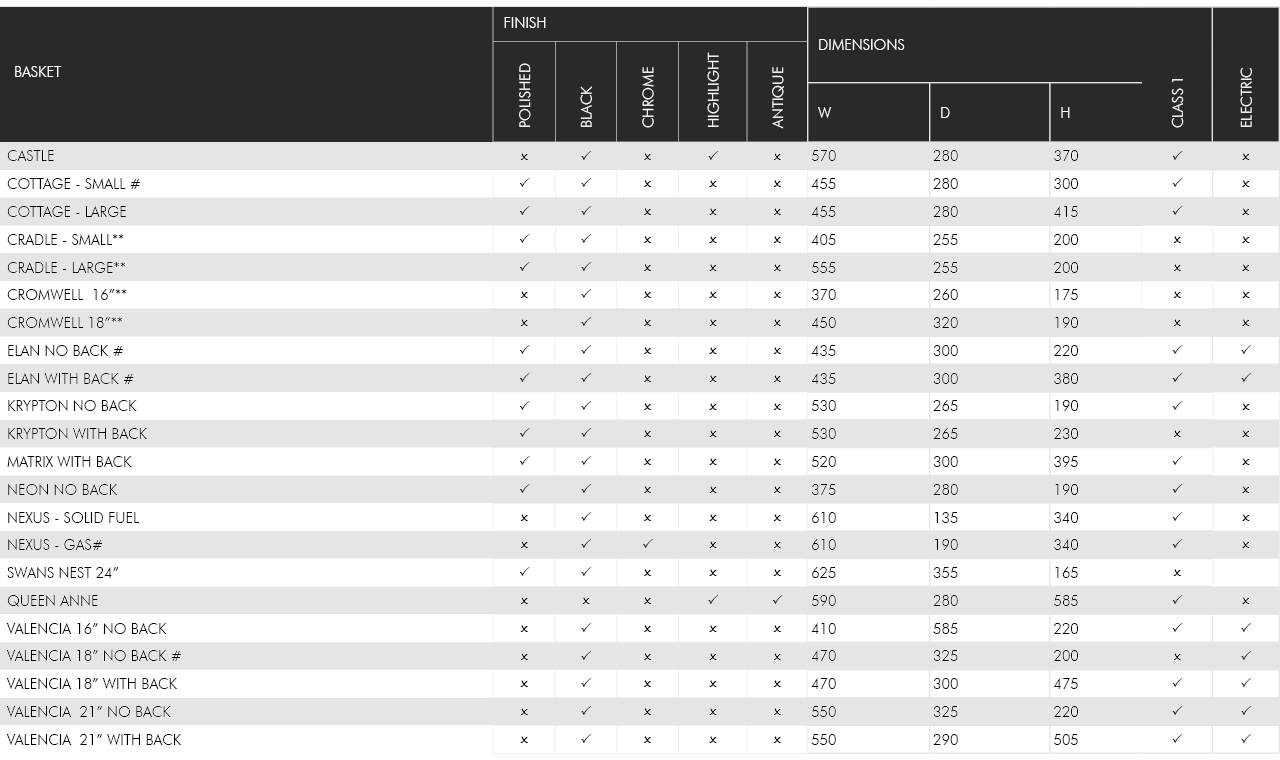Screen dimensions: 1280x760
Task: Click Queen Anne's antique checkmark
Action: click(777, 601)
